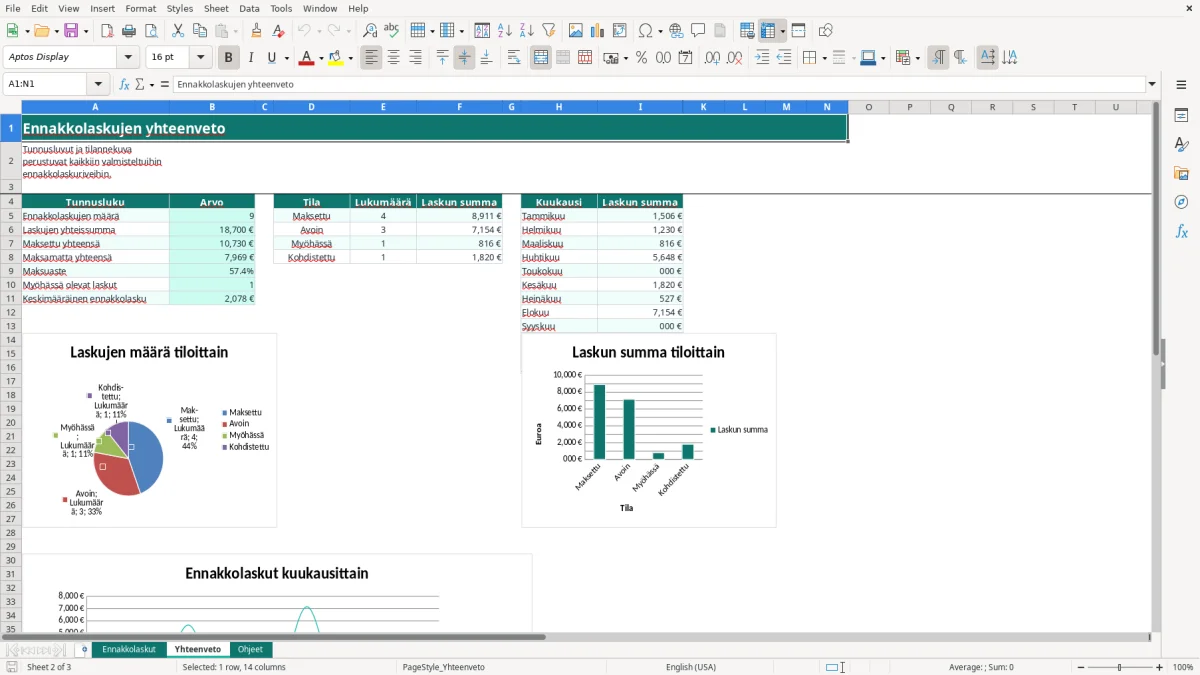
Task: Open the font size dropdown showing 16 pt
Action: pos(201,58)
